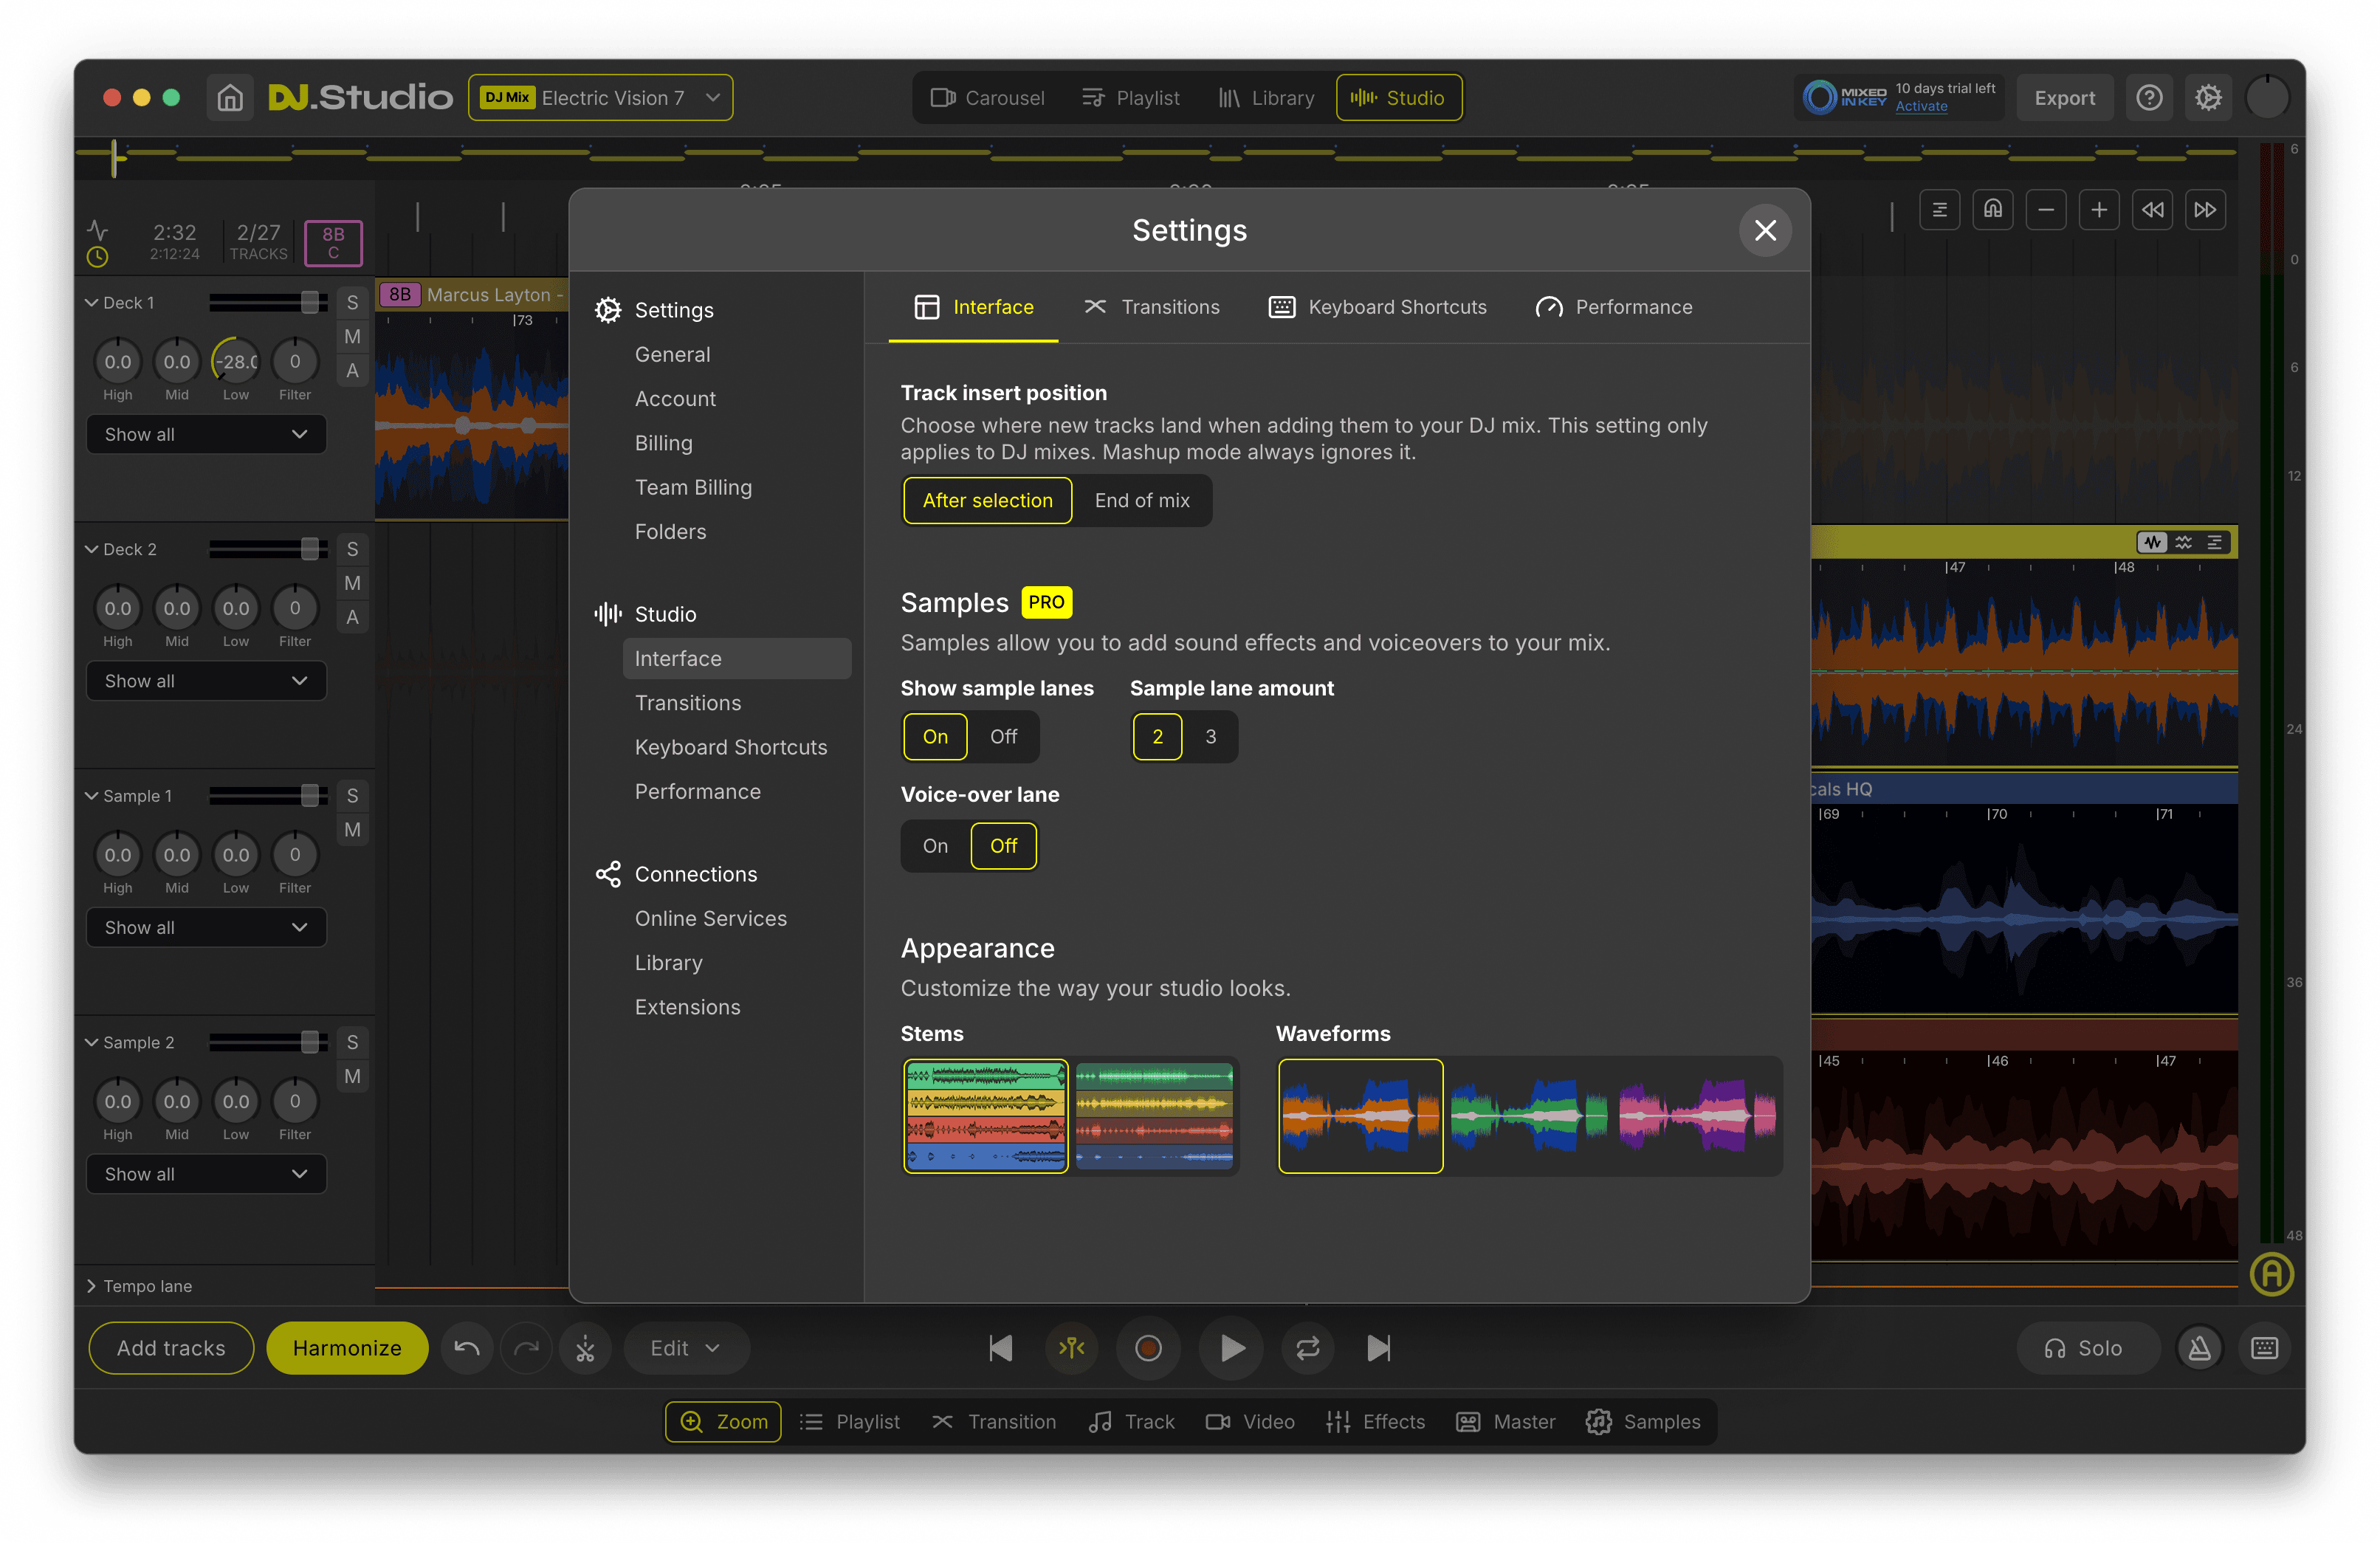Switch to the Keyboard Shortcuts tab
Screen dimensions: 2380x1543
click(1378, 307)
